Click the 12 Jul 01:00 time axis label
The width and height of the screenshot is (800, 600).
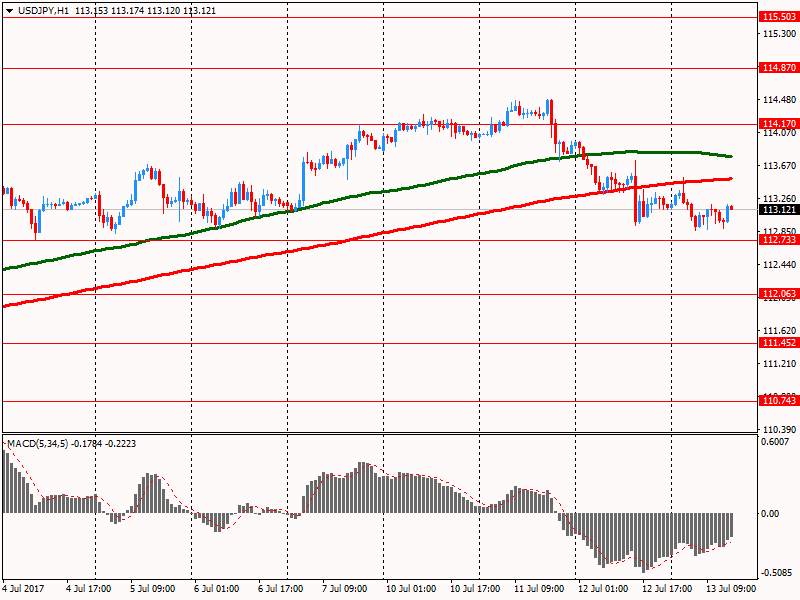(x=603, y=589)
